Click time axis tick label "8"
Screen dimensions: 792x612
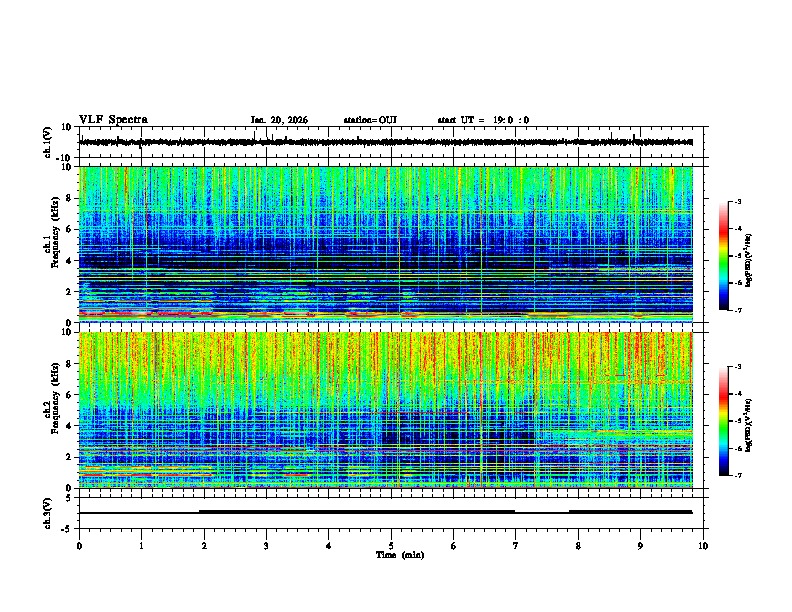pyautogui.click(x=578, y=546)
